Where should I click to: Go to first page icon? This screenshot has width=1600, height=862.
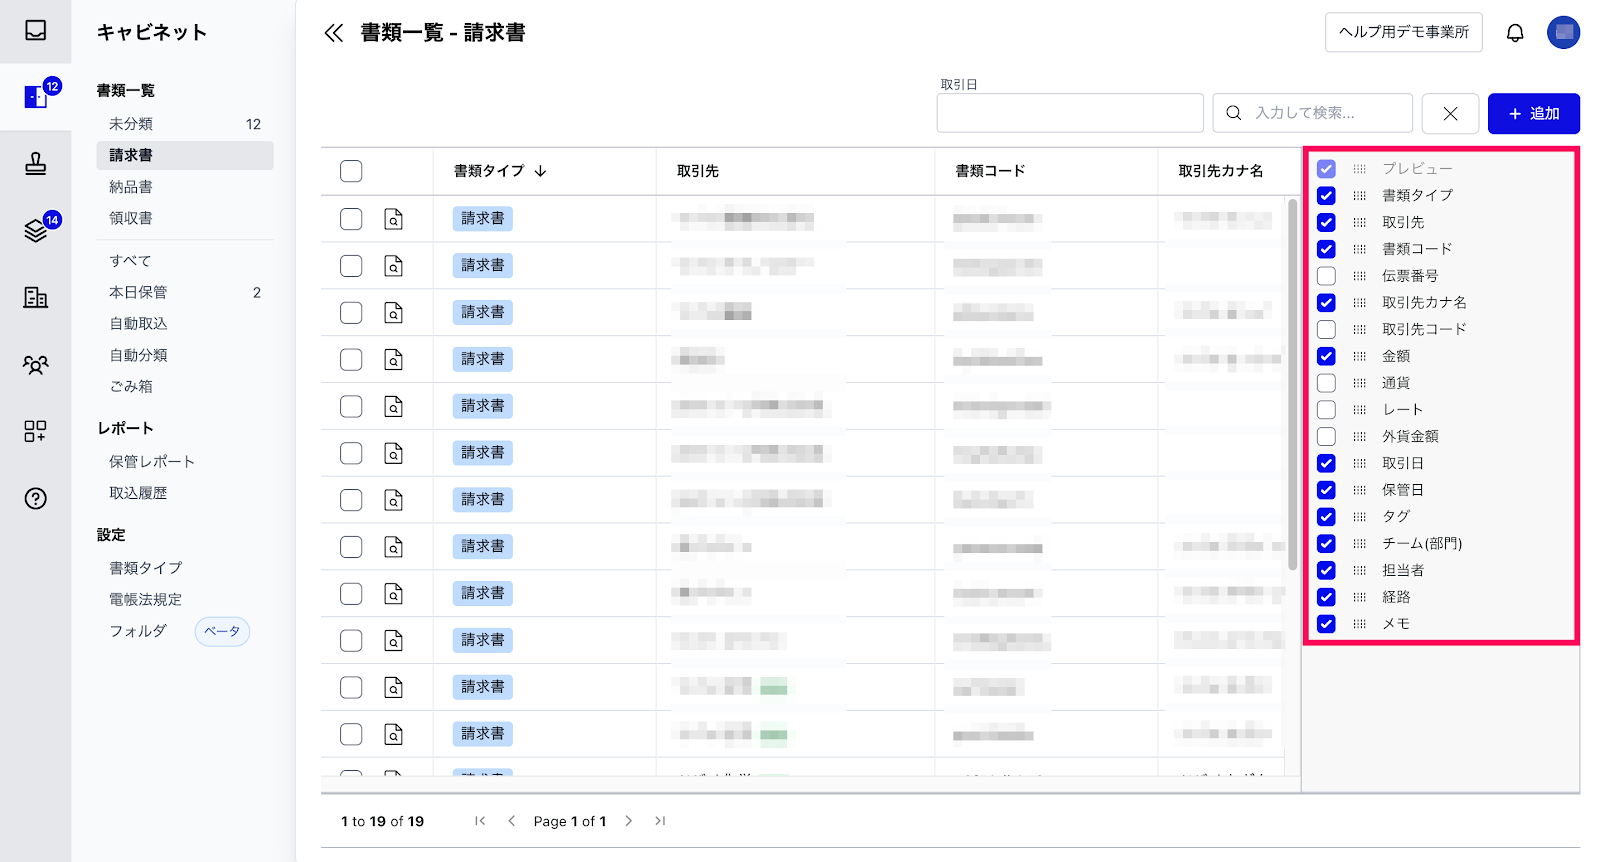pos(480,821)
